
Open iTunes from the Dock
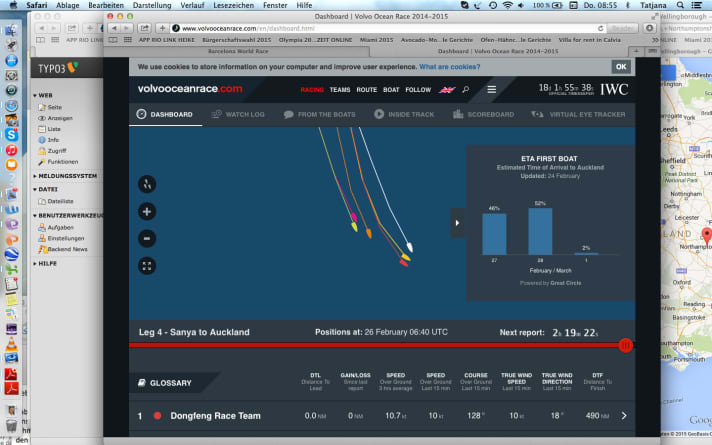pyautogui.click(x=11, y=150)
